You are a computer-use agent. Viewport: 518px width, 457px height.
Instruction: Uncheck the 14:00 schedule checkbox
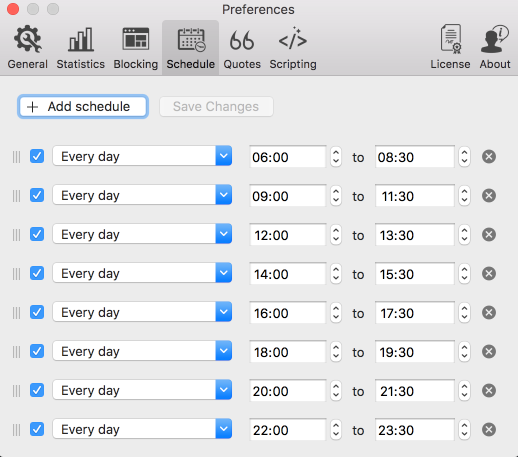(37, 273)
